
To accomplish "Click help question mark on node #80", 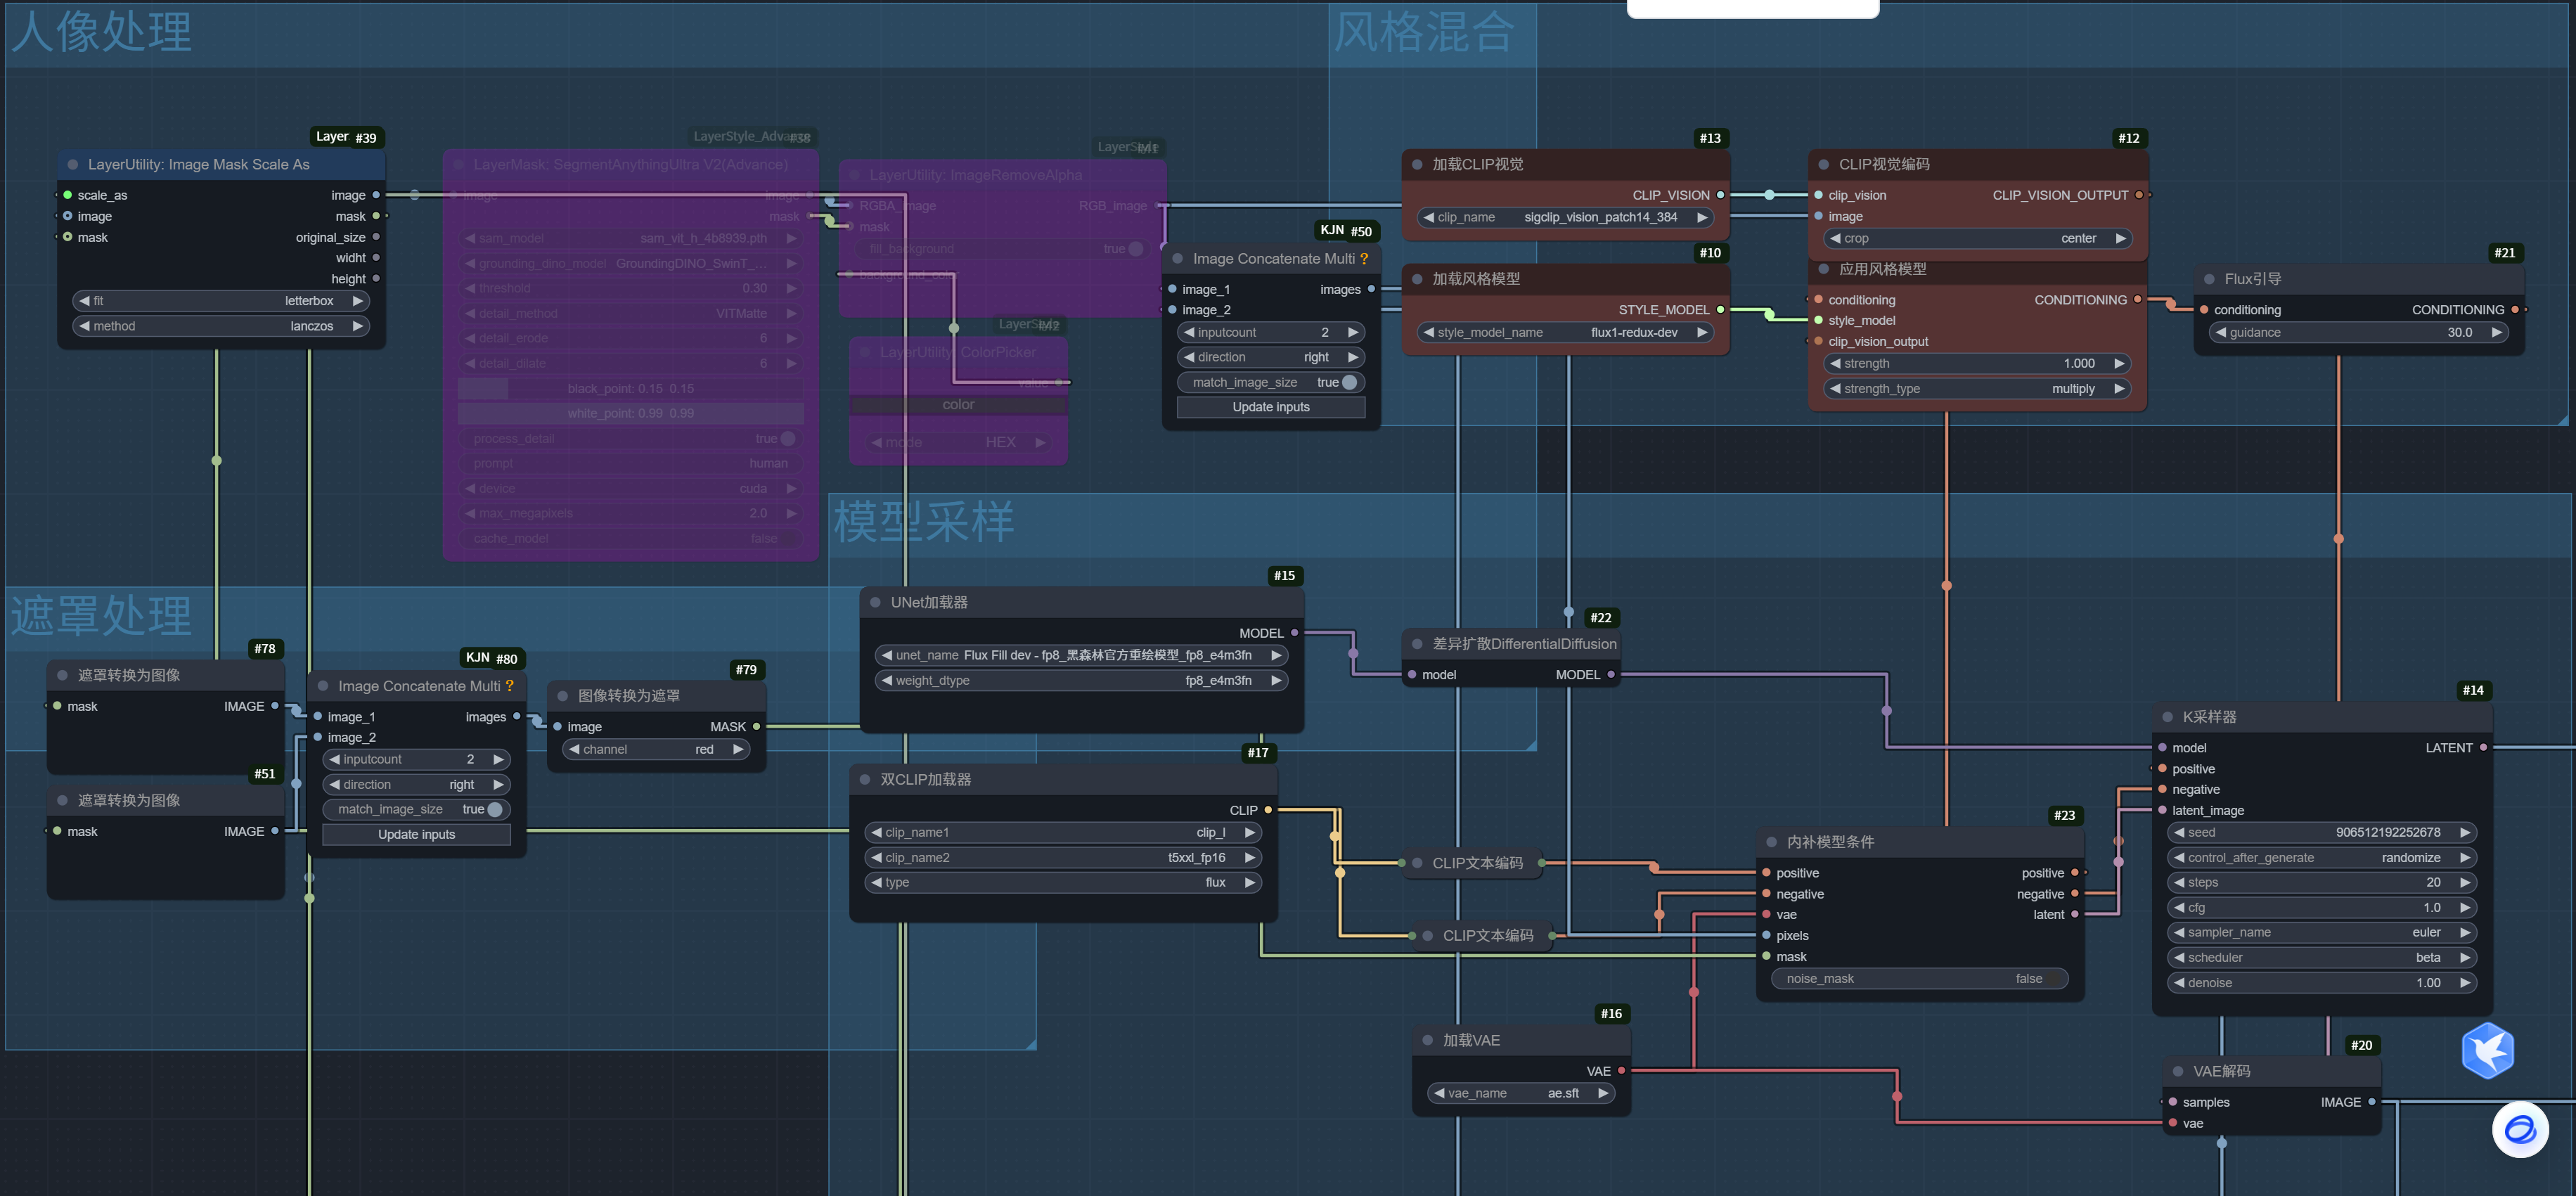I will [x=510, y=686].
